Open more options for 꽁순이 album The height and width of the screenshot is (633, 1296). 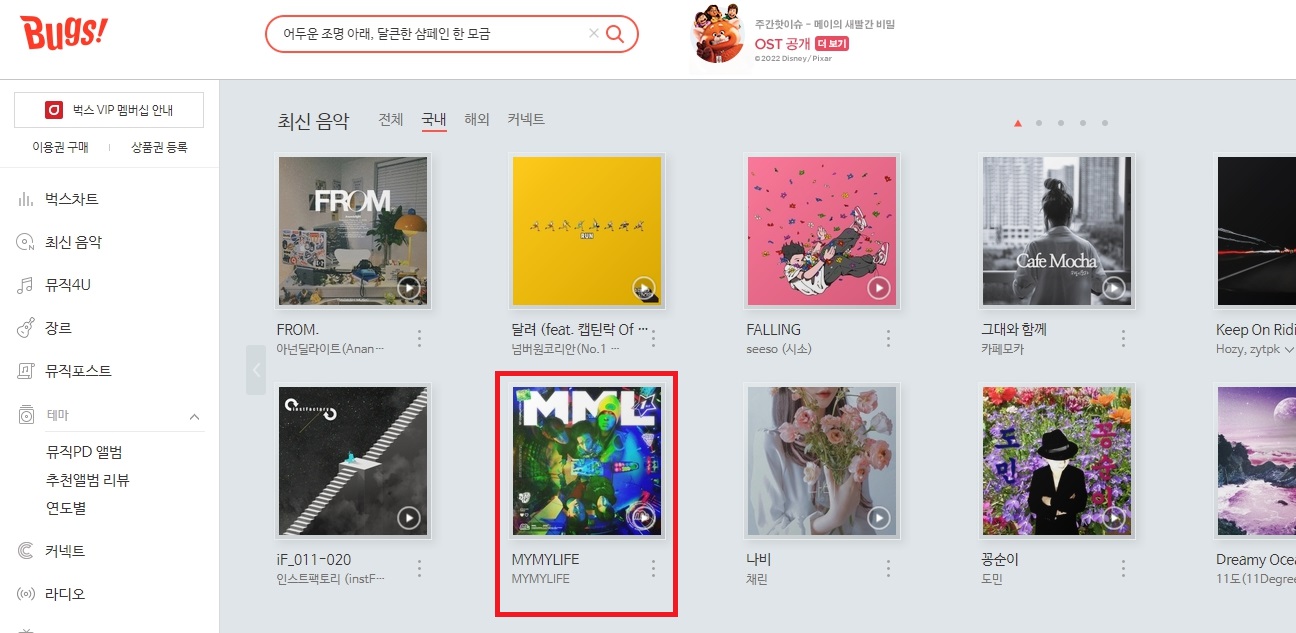coord(1123,568)
